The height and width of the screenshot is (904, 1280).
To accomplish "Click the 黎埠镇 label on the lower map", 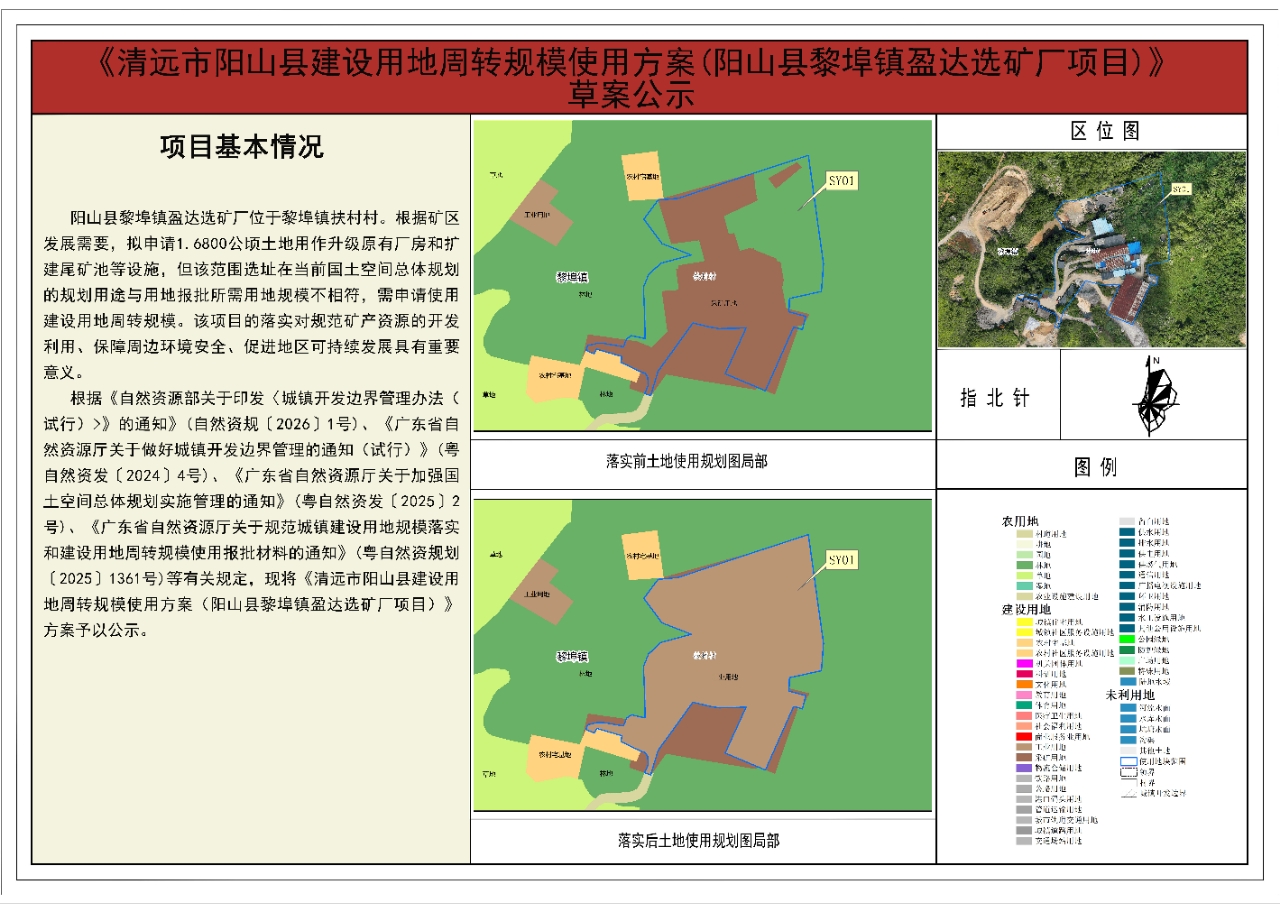I will tap(573, 657).
